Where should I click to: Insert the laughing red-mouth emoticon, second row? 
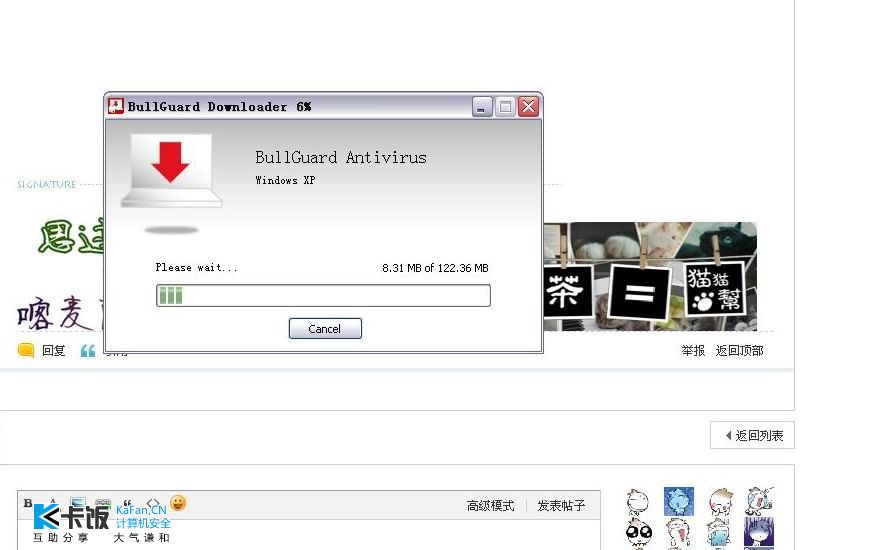pos(678,533)
